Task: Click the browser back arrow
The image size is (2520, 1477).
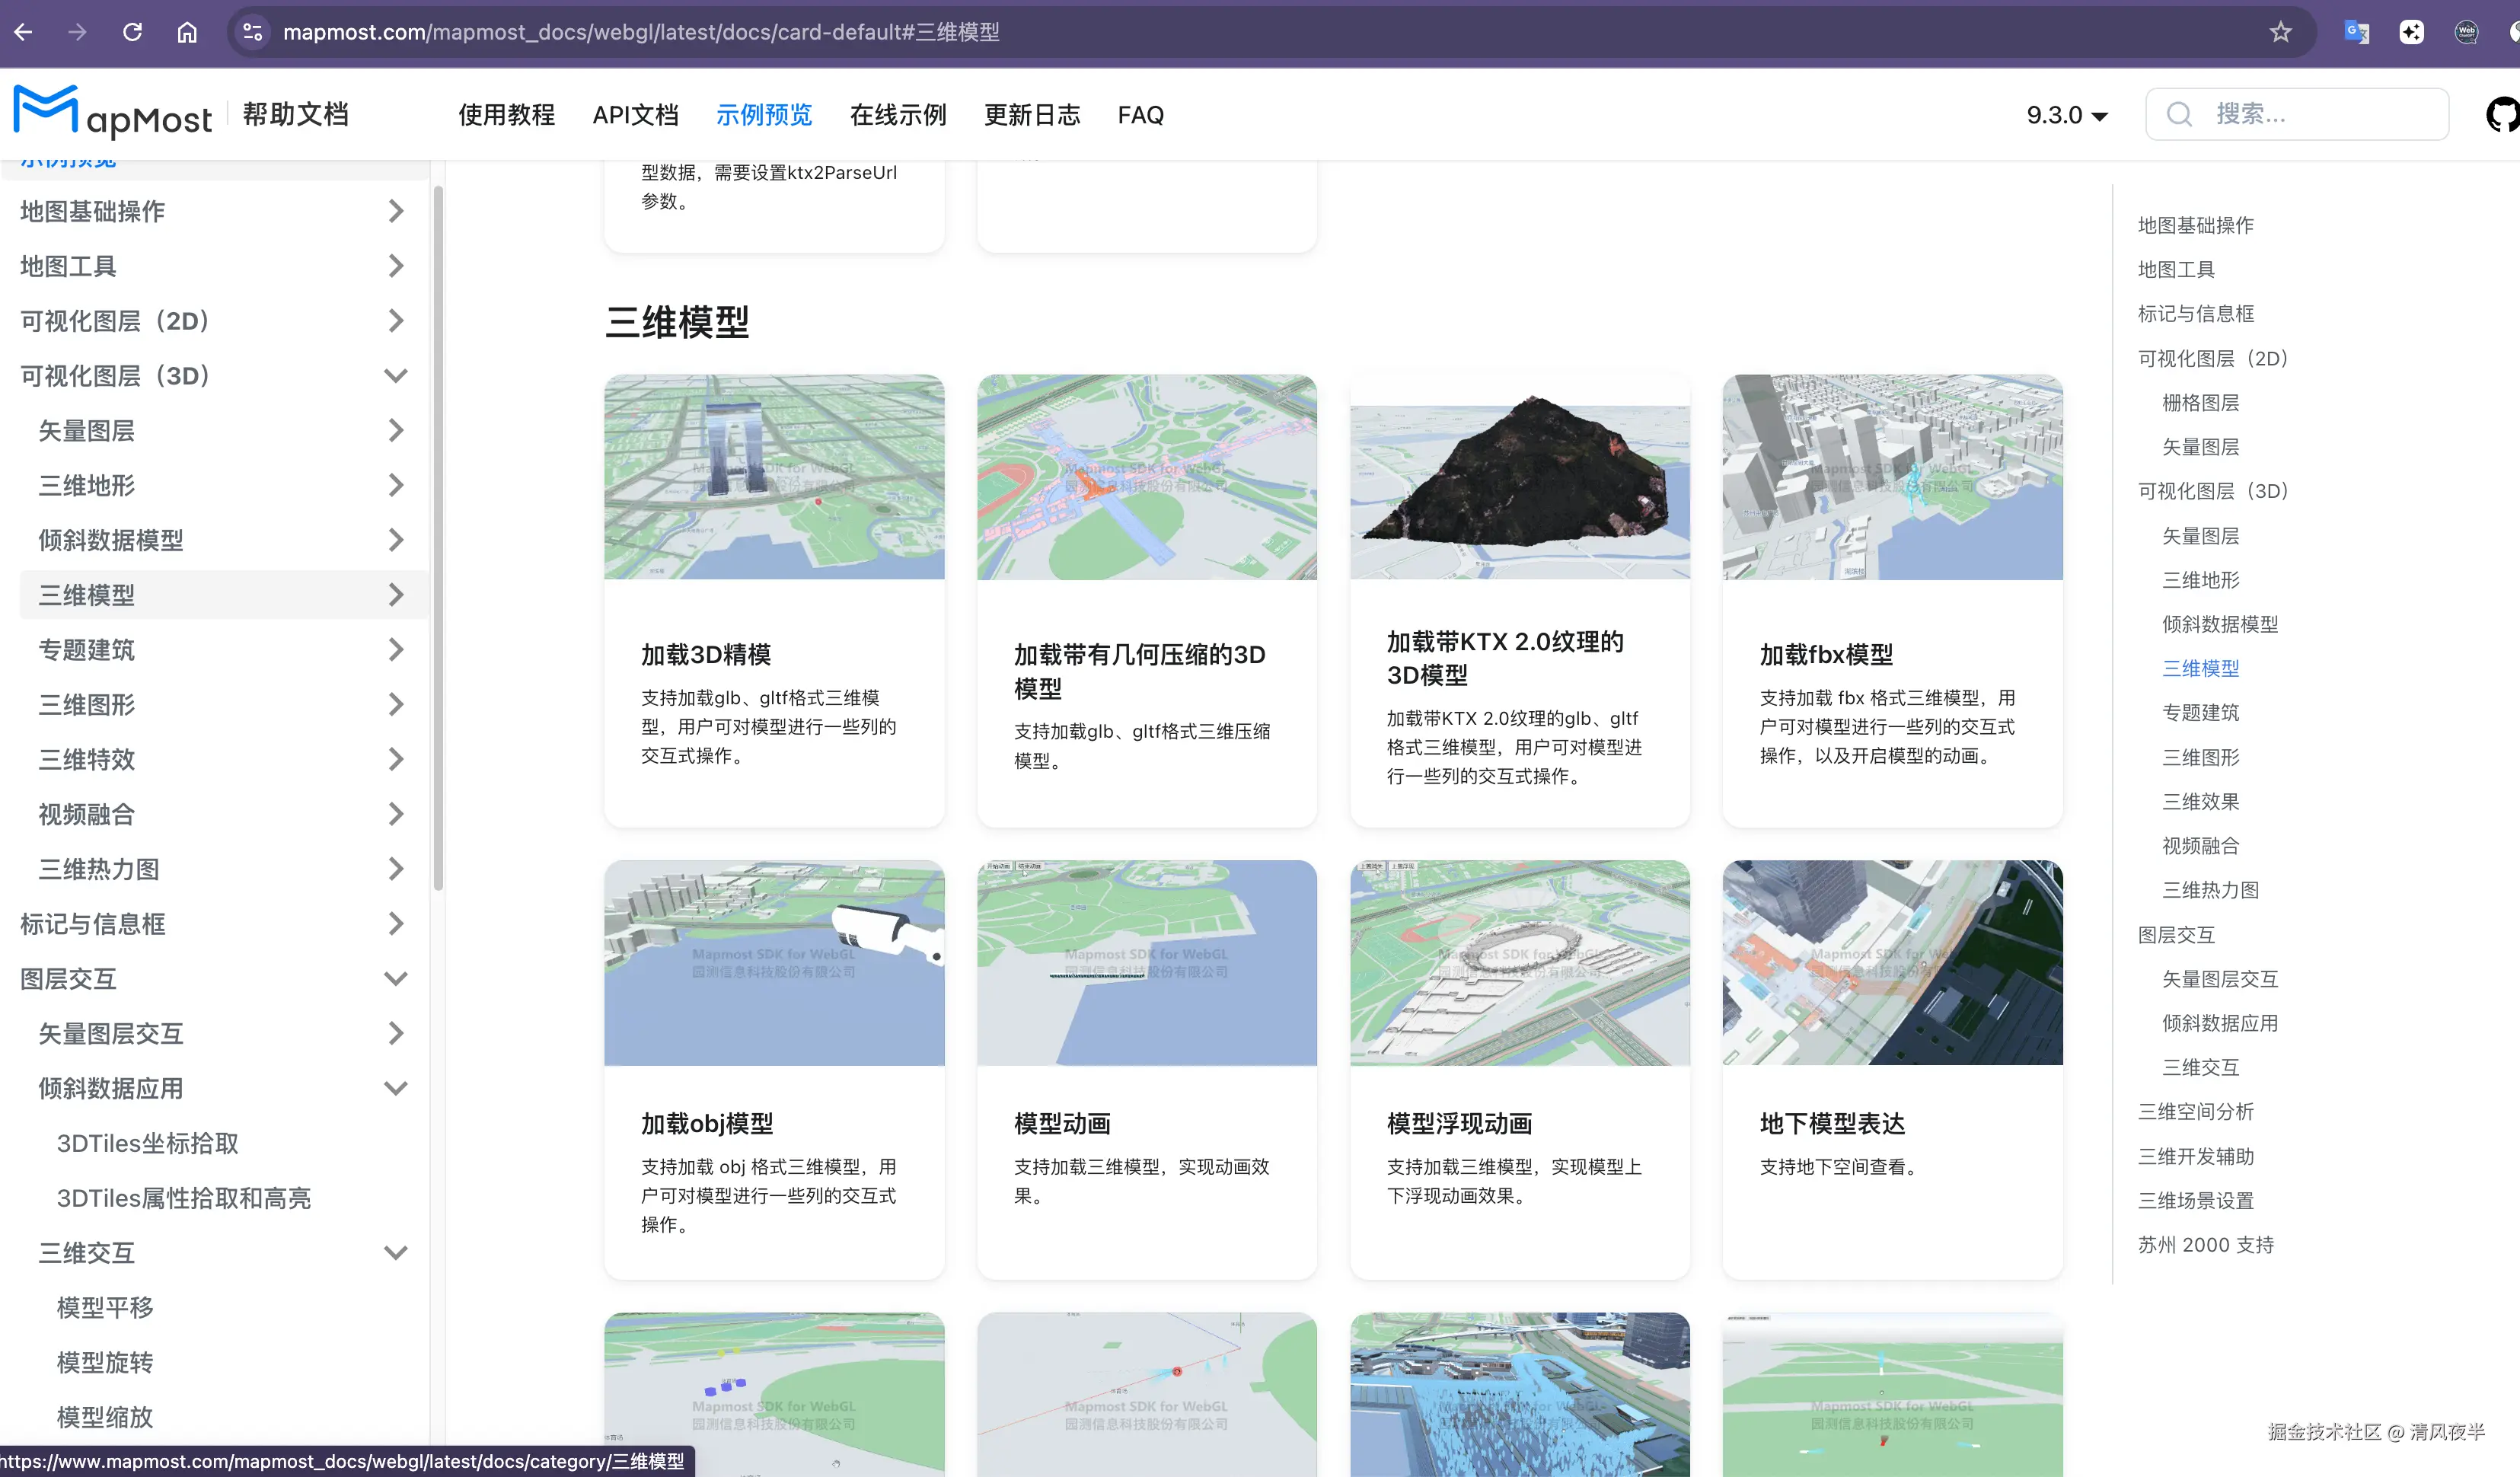Action: pos(24,32)
